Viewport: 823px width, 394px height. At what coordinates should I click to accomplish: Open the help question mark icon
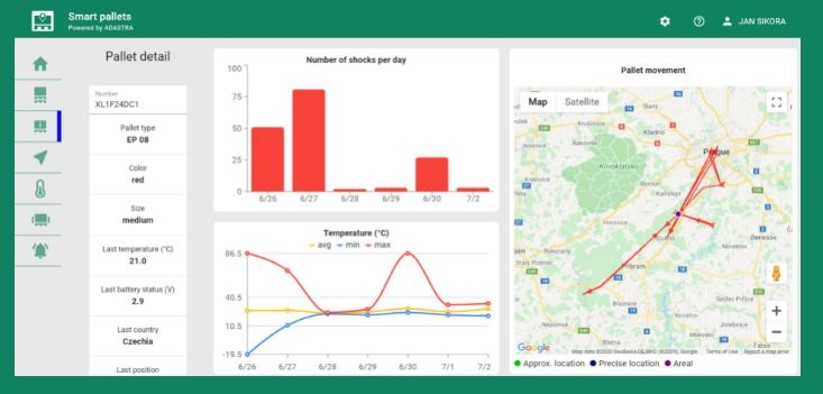click(699, 22)
